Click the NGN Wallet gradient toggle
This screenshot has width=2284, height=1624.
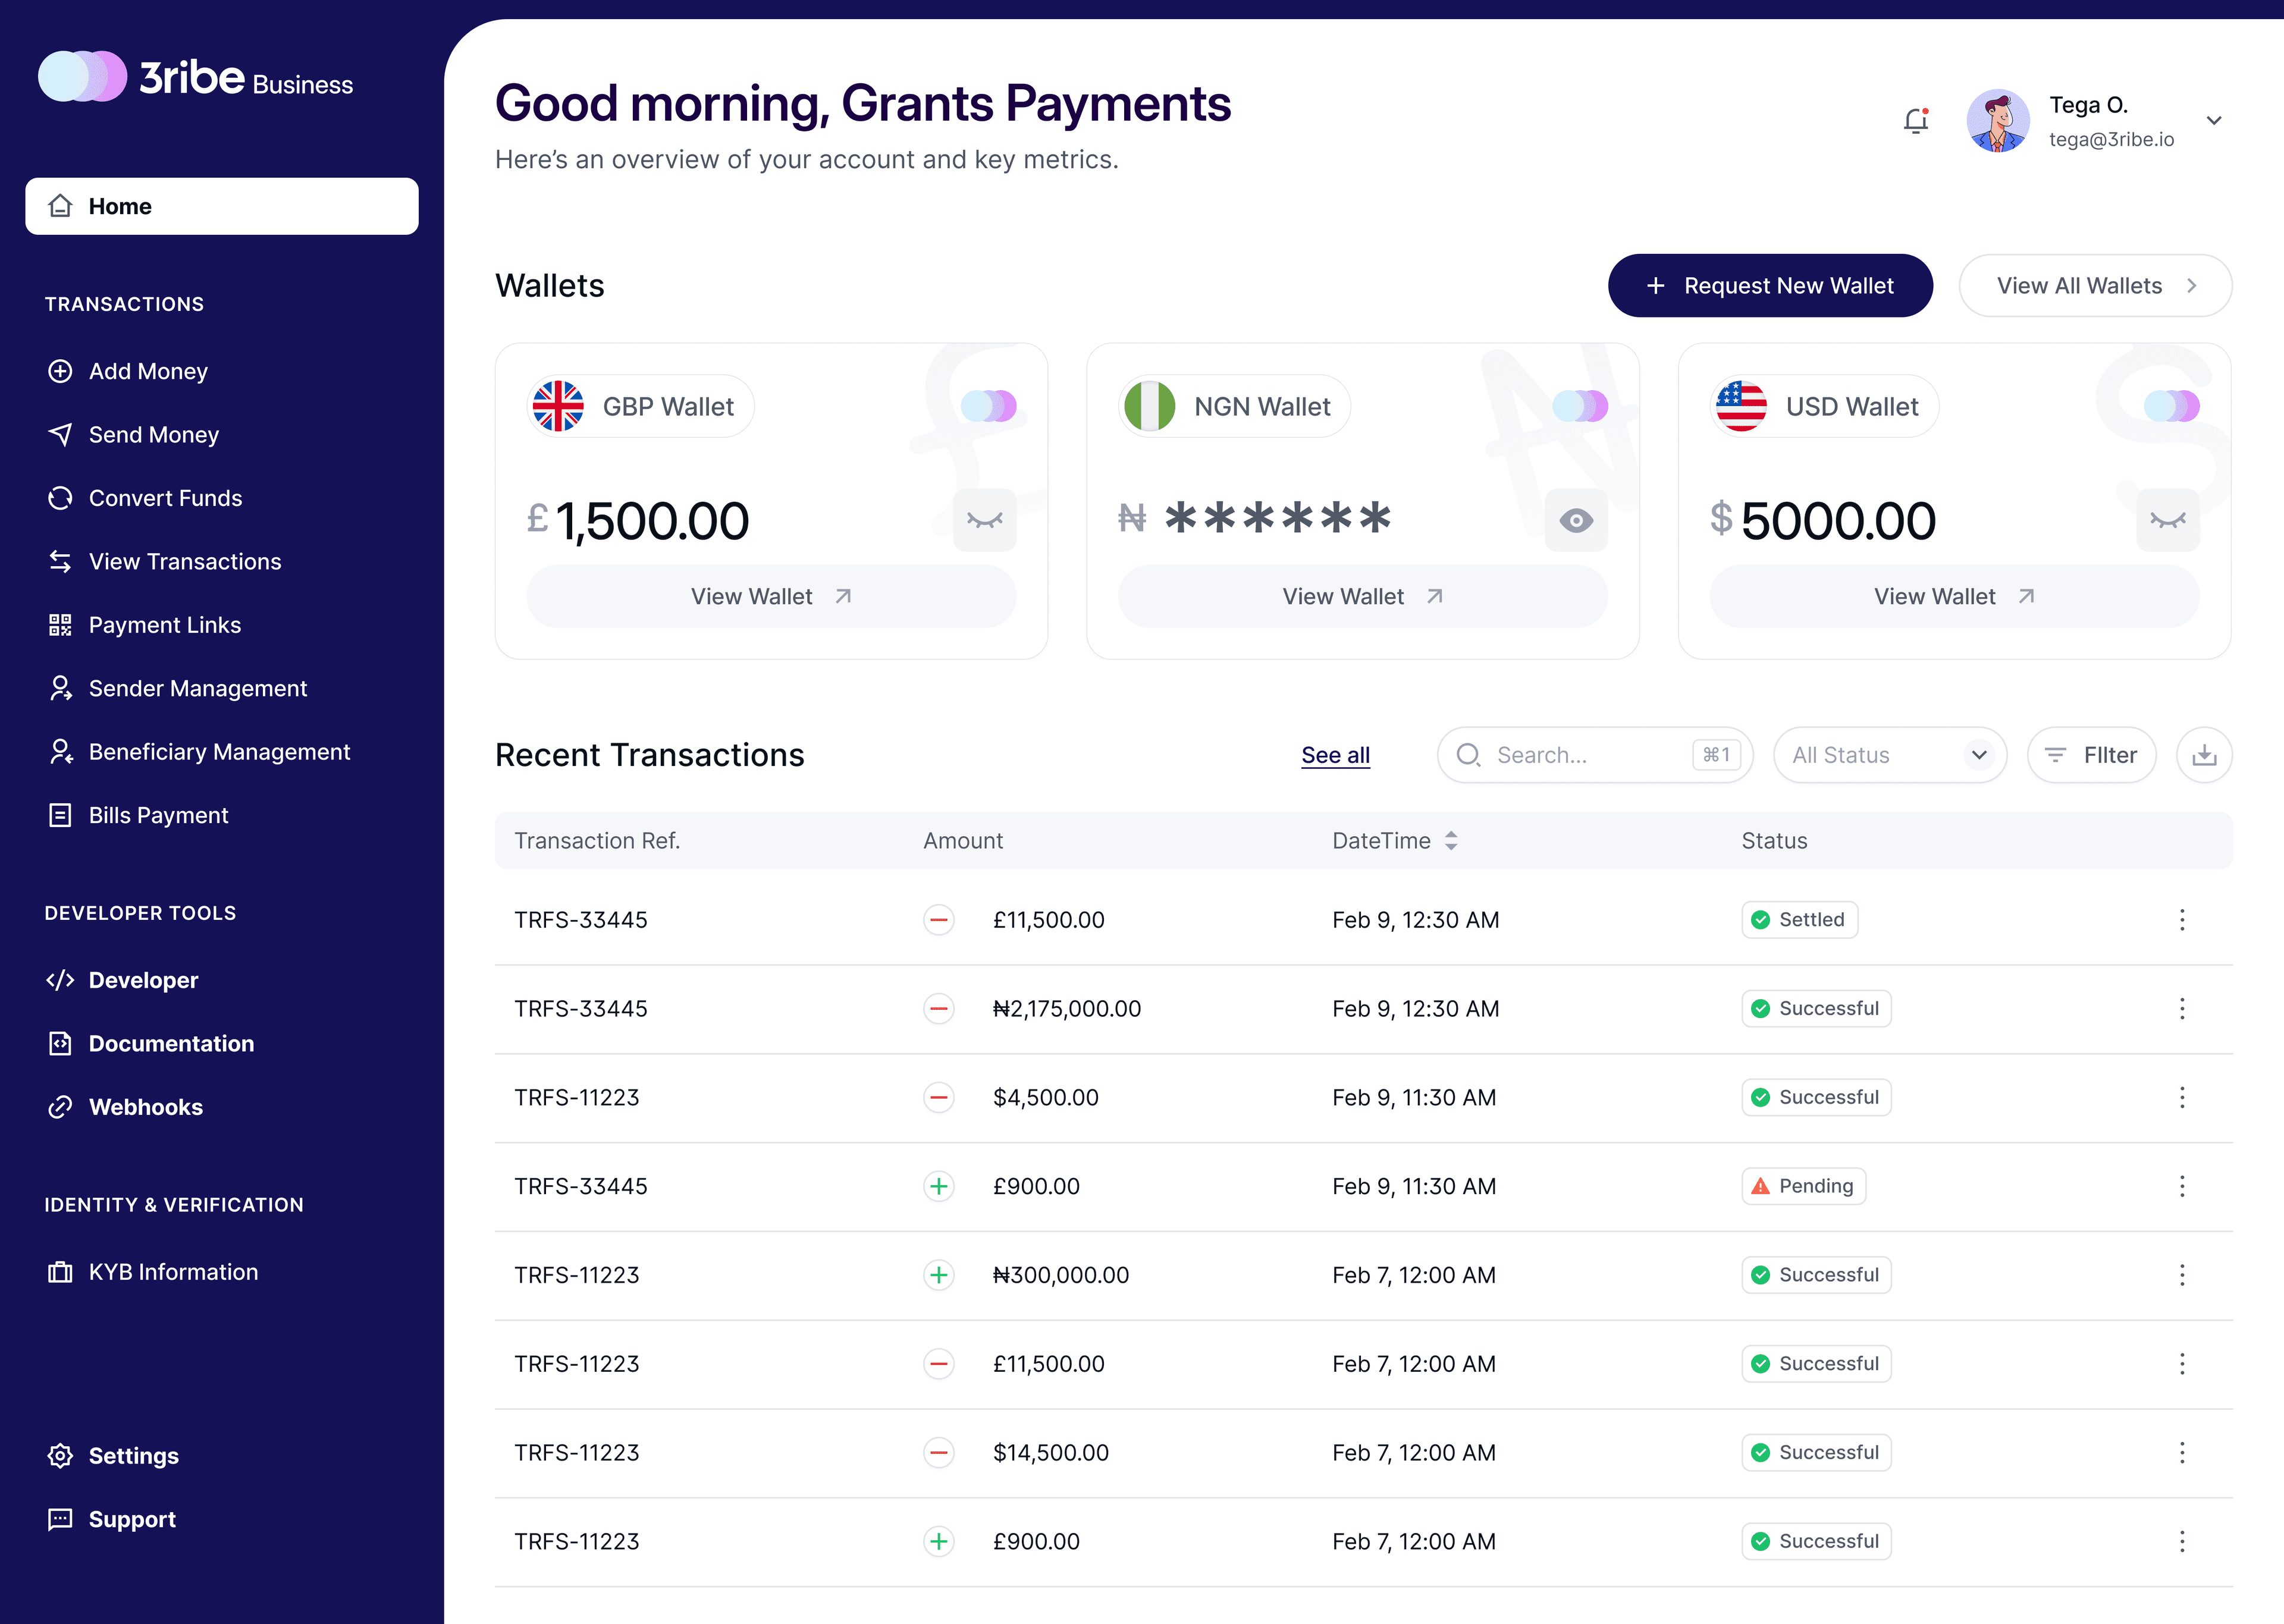point(1580,406)
